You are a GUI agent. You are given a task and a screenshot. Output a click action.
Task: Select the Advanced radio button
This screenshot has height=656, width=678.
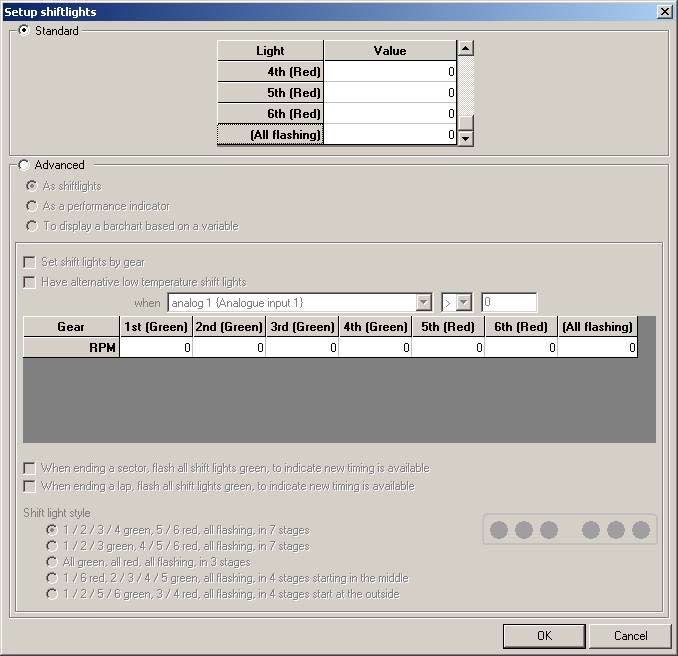25,165
